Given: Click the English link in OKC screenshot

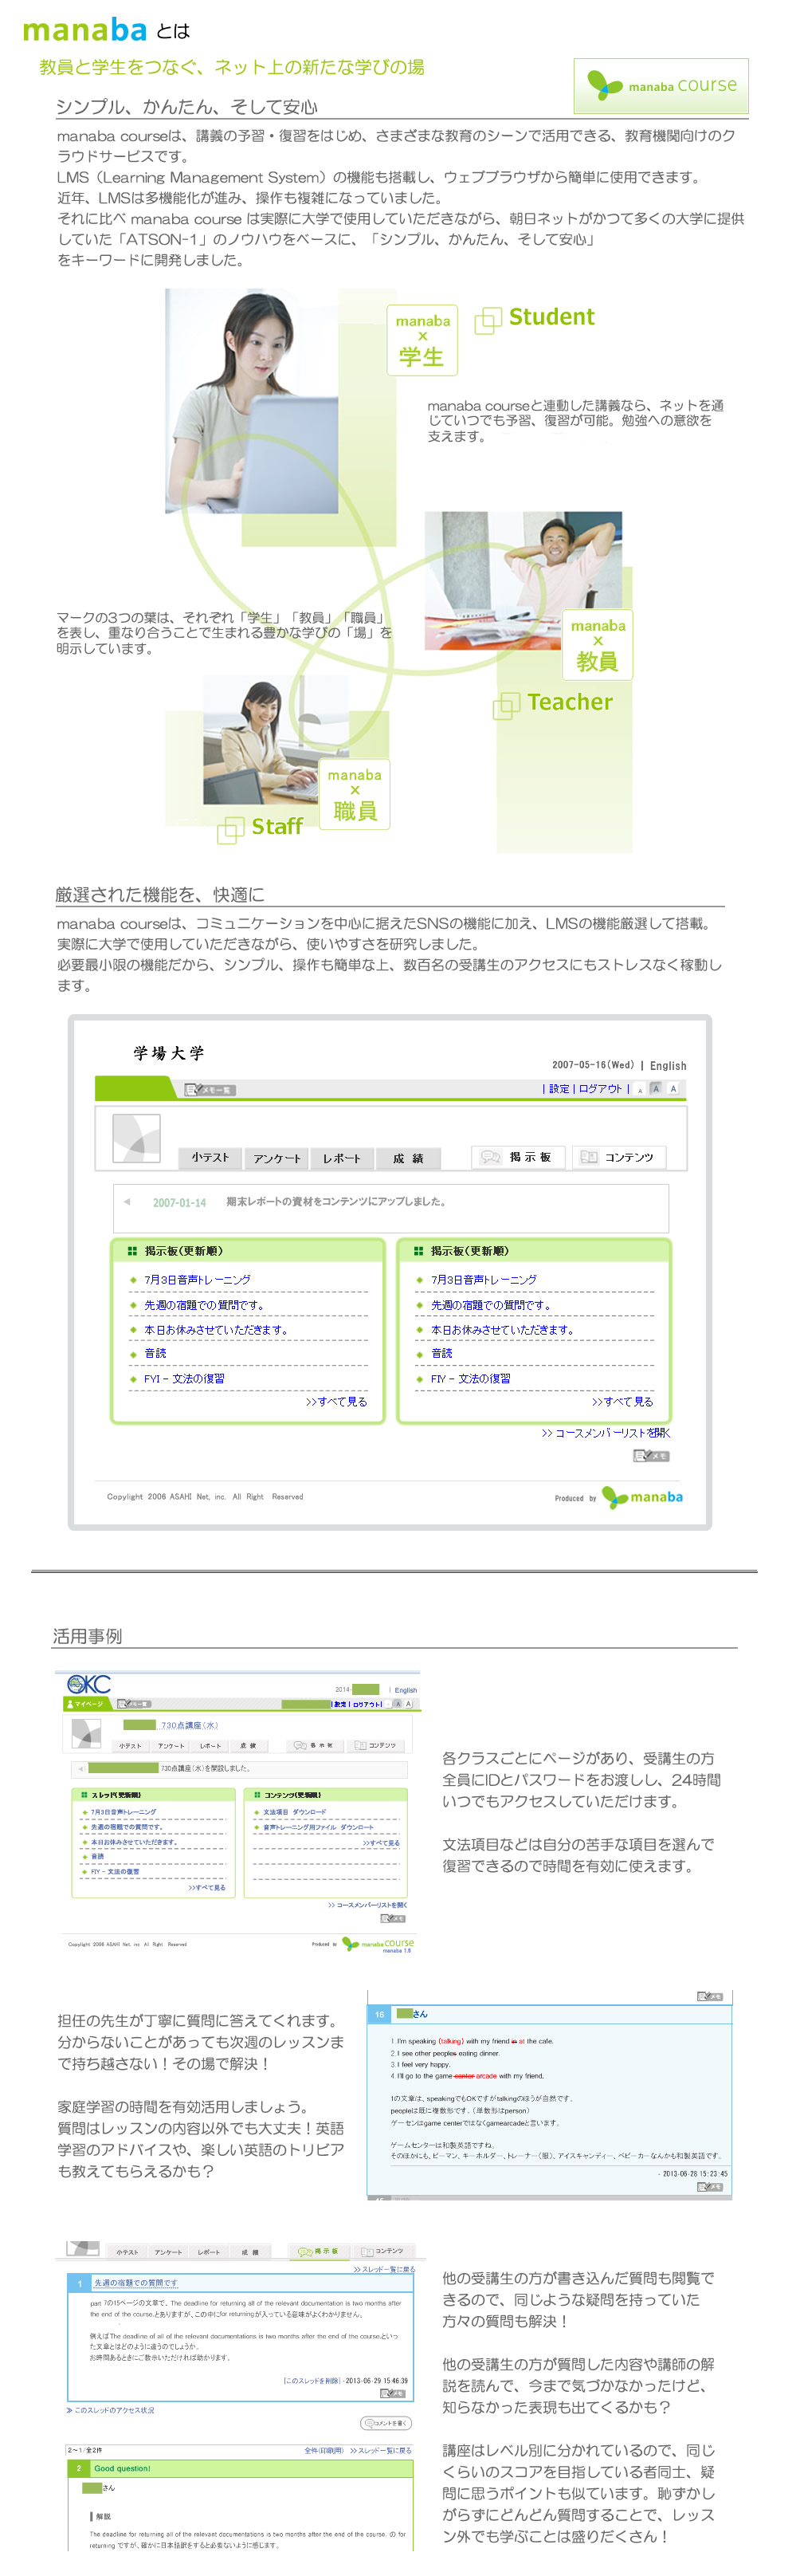Looking at the screenshot, I should 405,1690.
